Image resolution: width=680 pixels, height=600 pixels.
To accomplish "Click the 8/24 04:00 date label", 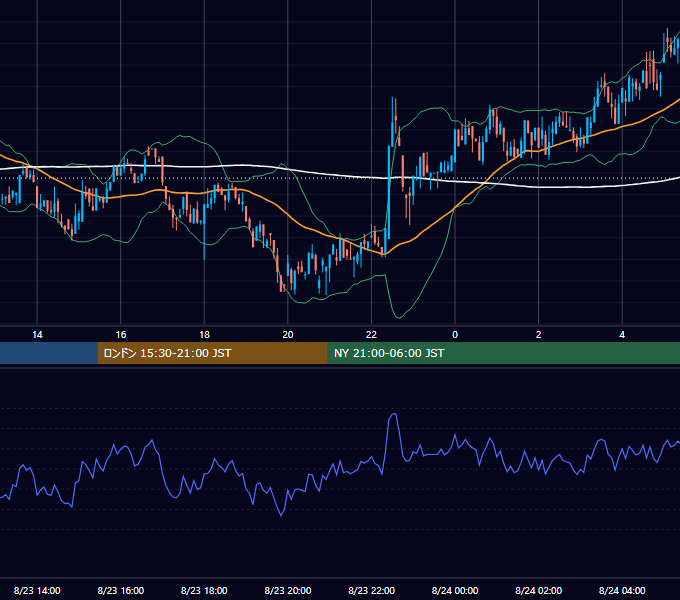I will pos(622,590).
